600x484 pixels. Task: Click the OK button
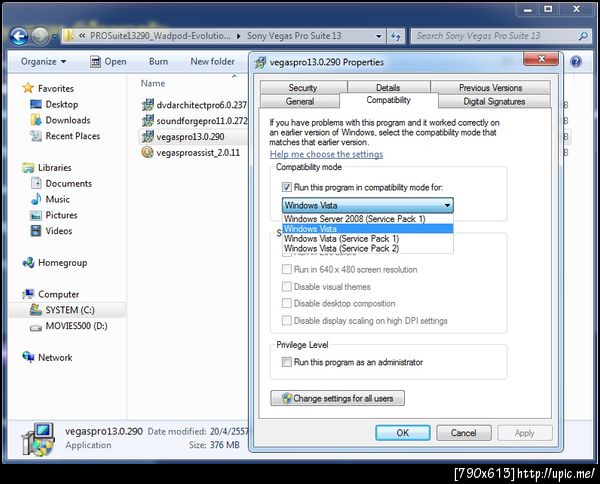(403, 433)
